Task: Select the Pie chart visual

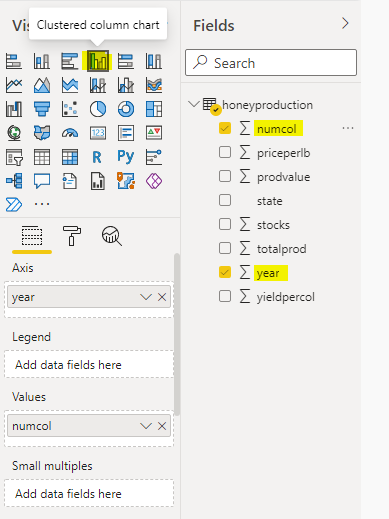Action: coord(98,109)
